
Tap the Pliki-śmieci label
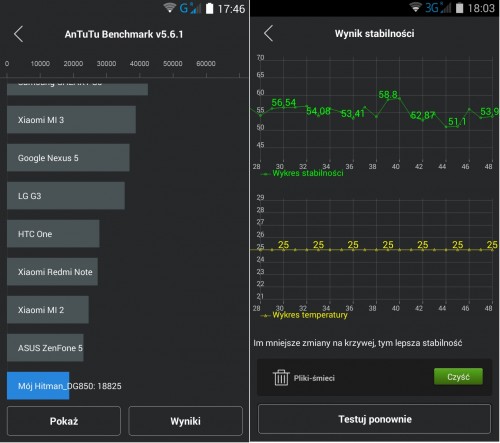click(314, 378)
